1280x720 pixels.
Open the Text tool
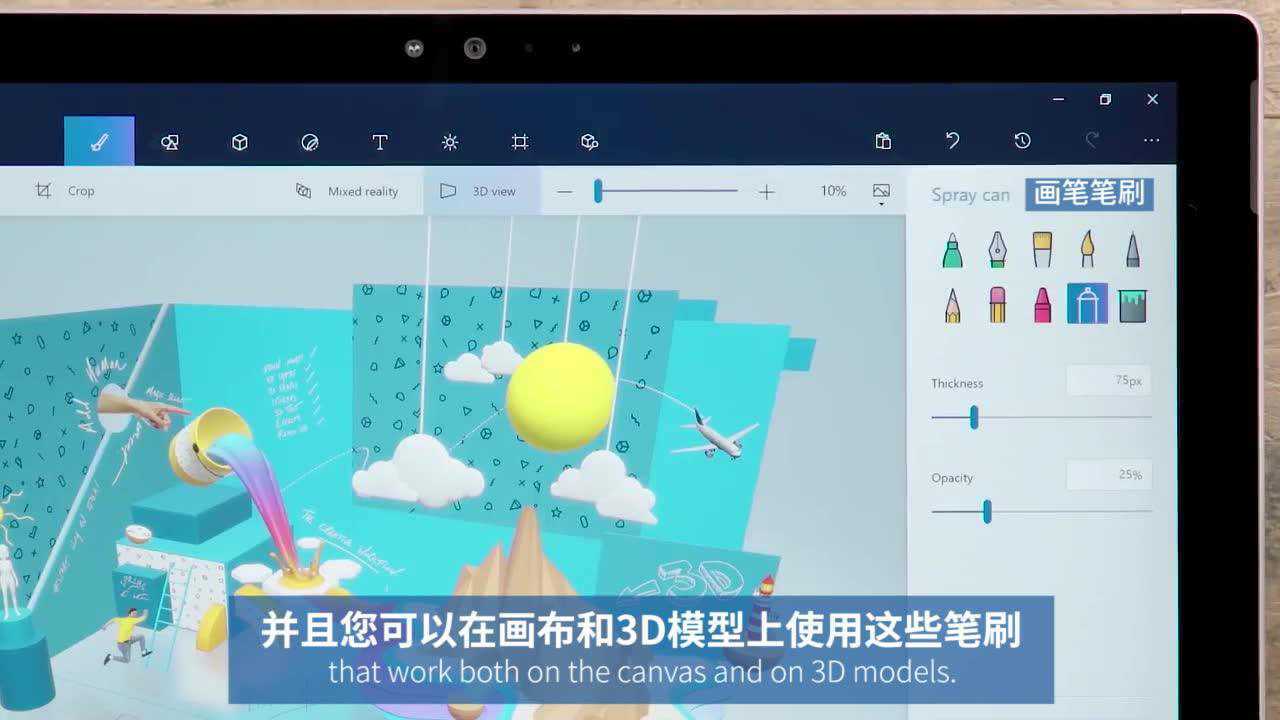pos(379,141)
